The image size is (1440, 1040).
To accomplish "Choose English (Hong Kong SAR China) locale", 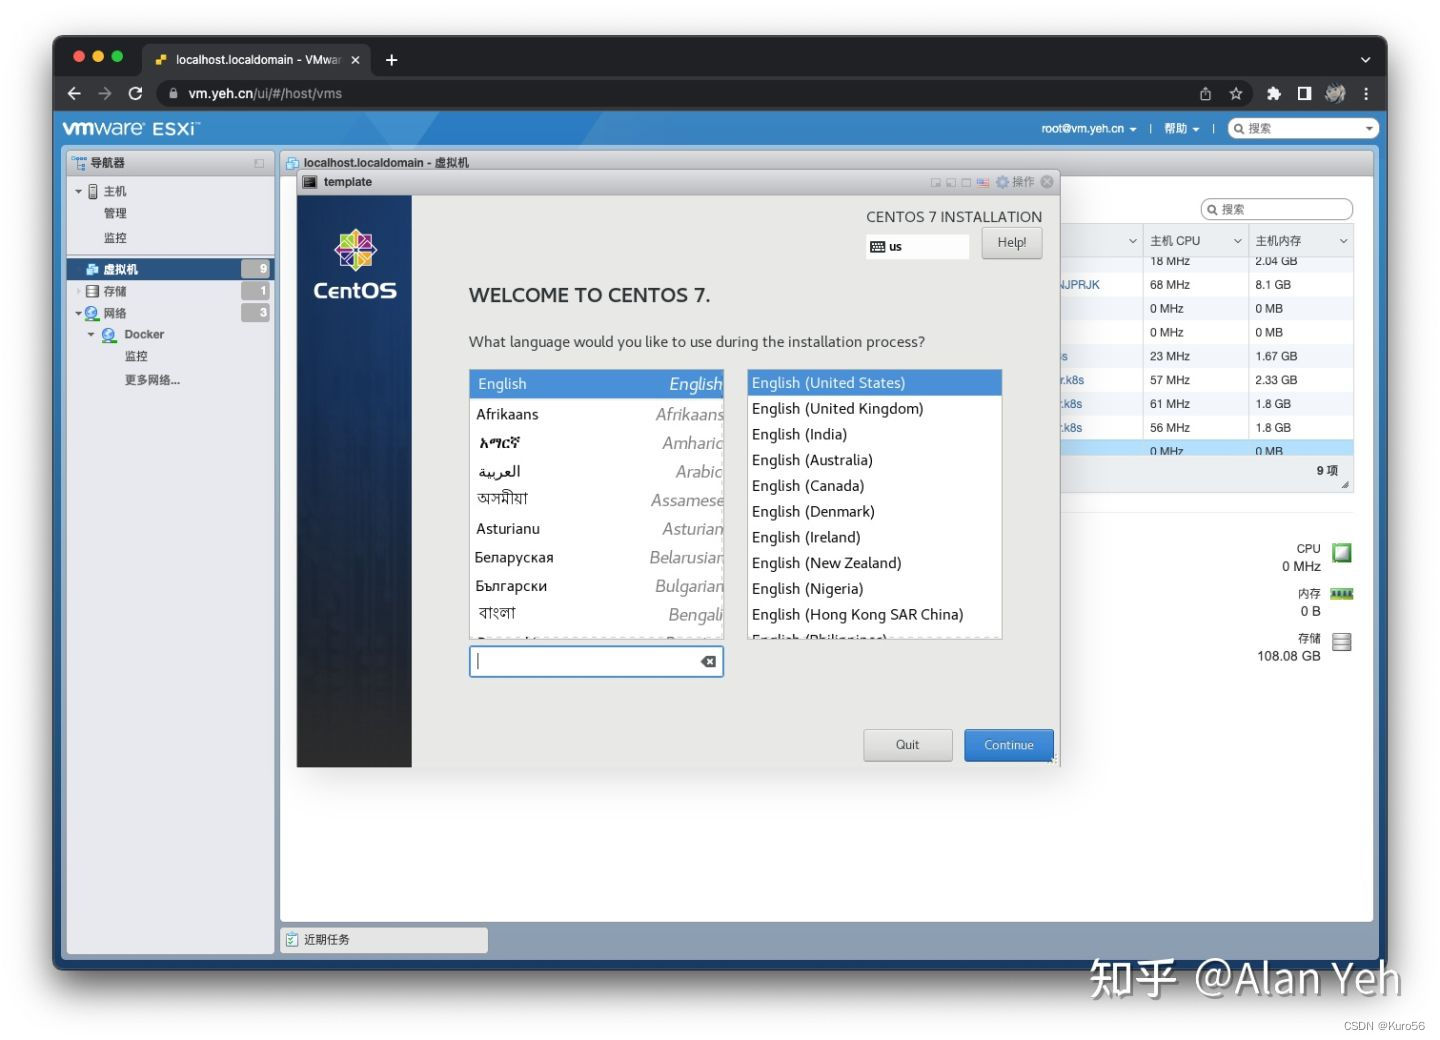I will point(875,615).
